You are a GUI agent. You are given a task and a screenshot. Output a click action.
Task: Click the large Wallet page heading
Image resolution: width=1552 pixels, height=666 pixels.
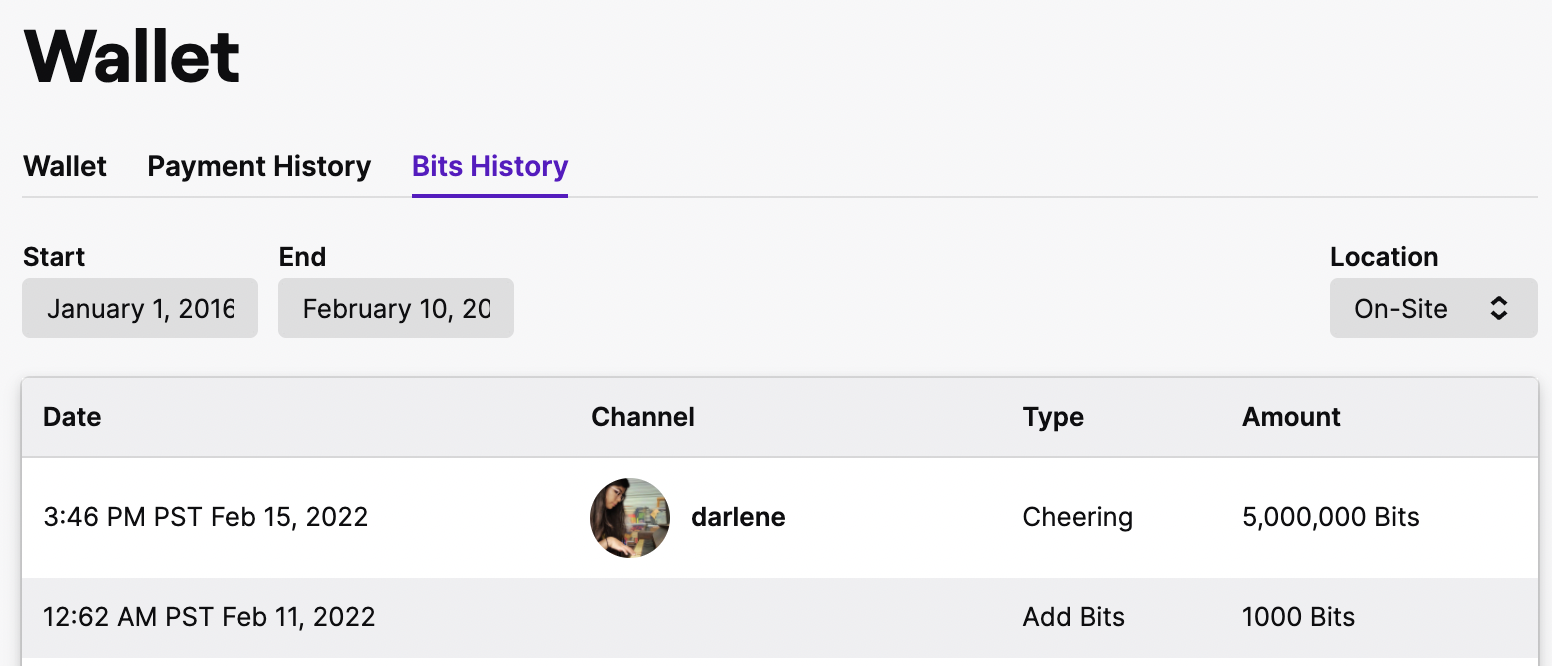coord(132,57)
